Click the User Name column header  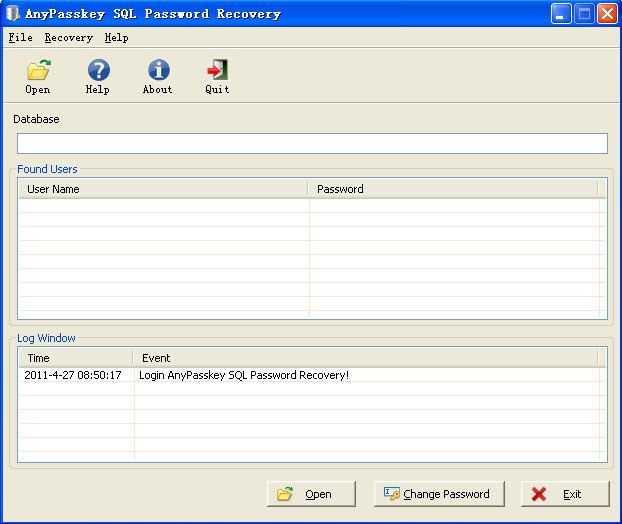pos(163,189)
